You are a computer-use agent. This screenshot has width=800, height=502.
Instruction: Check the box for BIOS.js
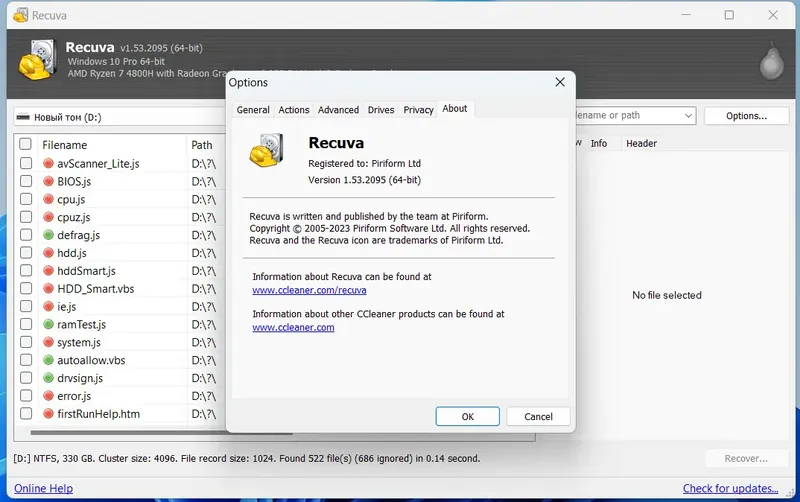pyautogui.click(x=26, y=181)
